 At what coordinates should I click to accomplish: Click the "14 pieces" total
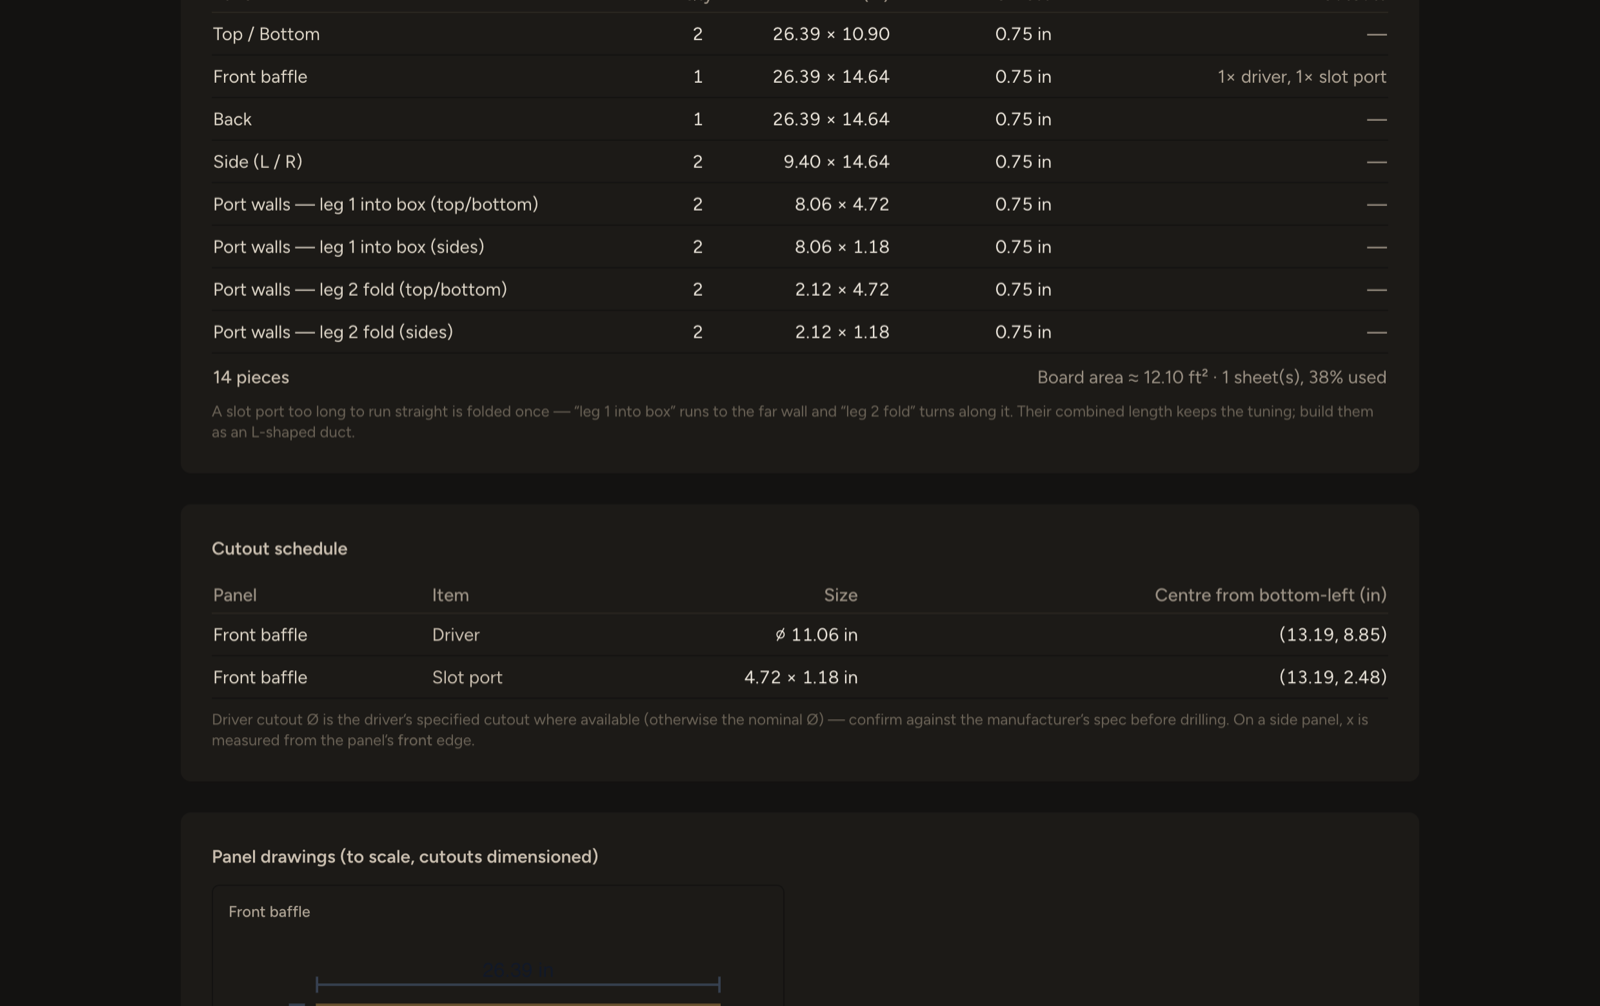[x=251, y=377]
